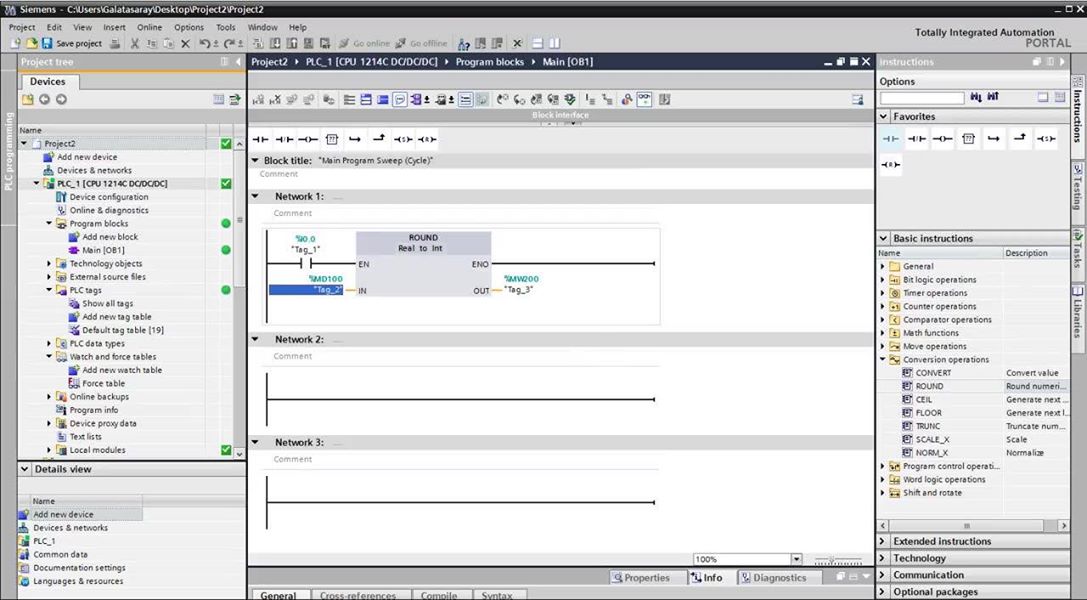
Task: Open the Insert menu
Action: pos(114,27)
